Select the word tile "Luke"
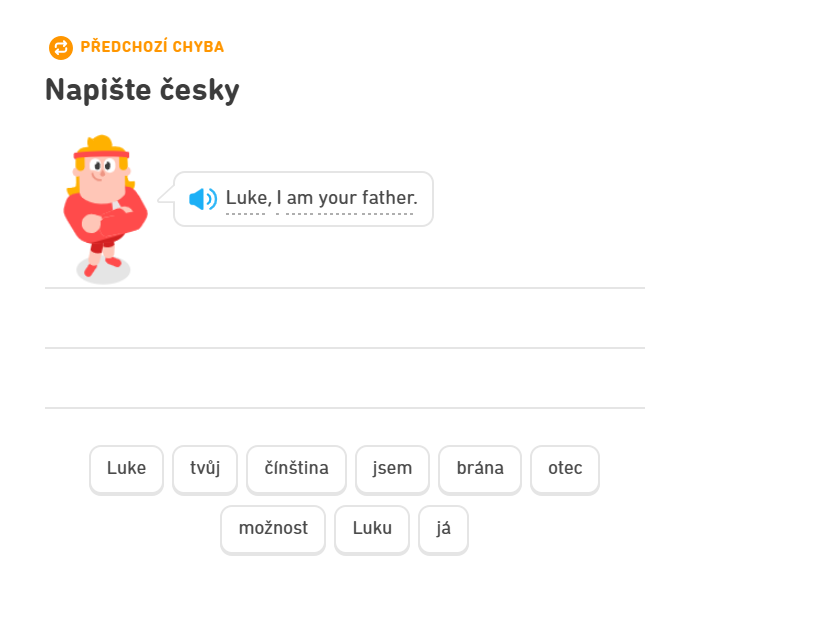Viewport: 816px width, 627px height. pyautogui.click(x=126, y=468)
